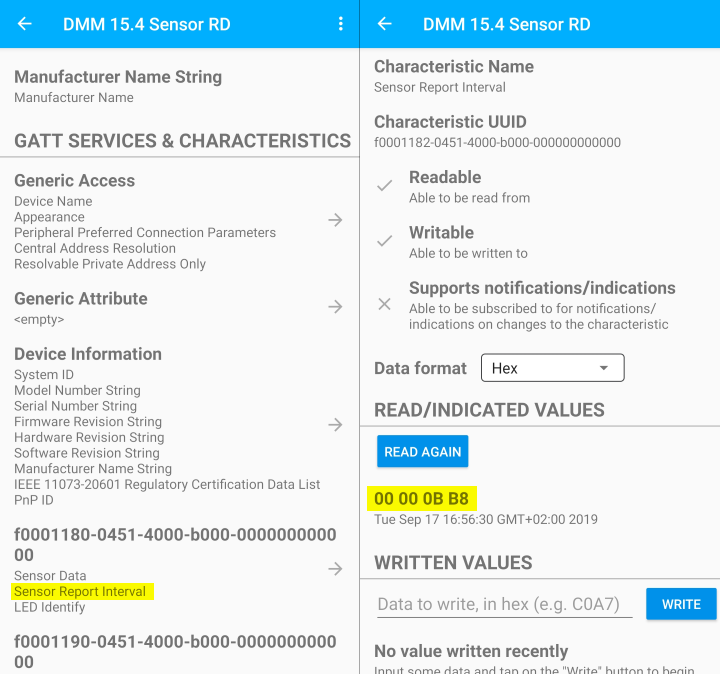The image size is (720, 674).
Task: Tap the Device Information service heading
Action: (x=88, y=354)
